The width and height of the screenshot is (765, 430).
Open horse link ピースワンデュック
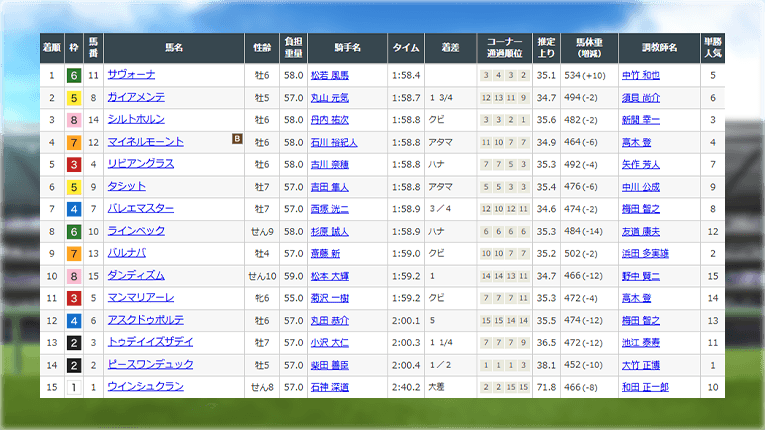(x=150, y=364)
